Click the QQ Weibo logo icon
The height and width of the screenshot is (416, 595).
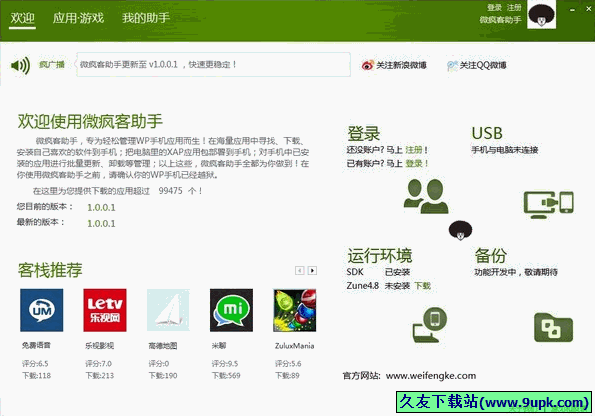click(452, 66)
